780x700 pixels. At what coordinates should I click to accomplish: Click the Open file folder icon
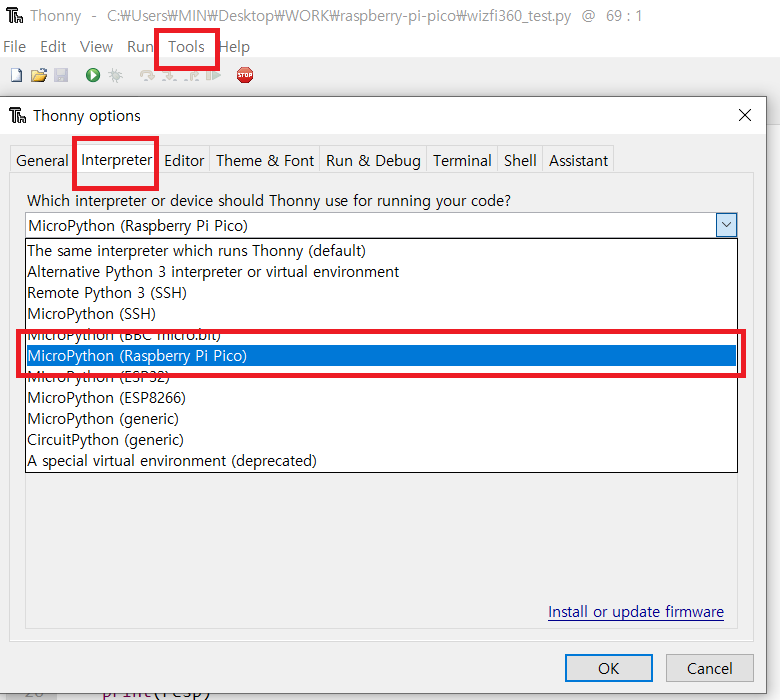(39, 75)
